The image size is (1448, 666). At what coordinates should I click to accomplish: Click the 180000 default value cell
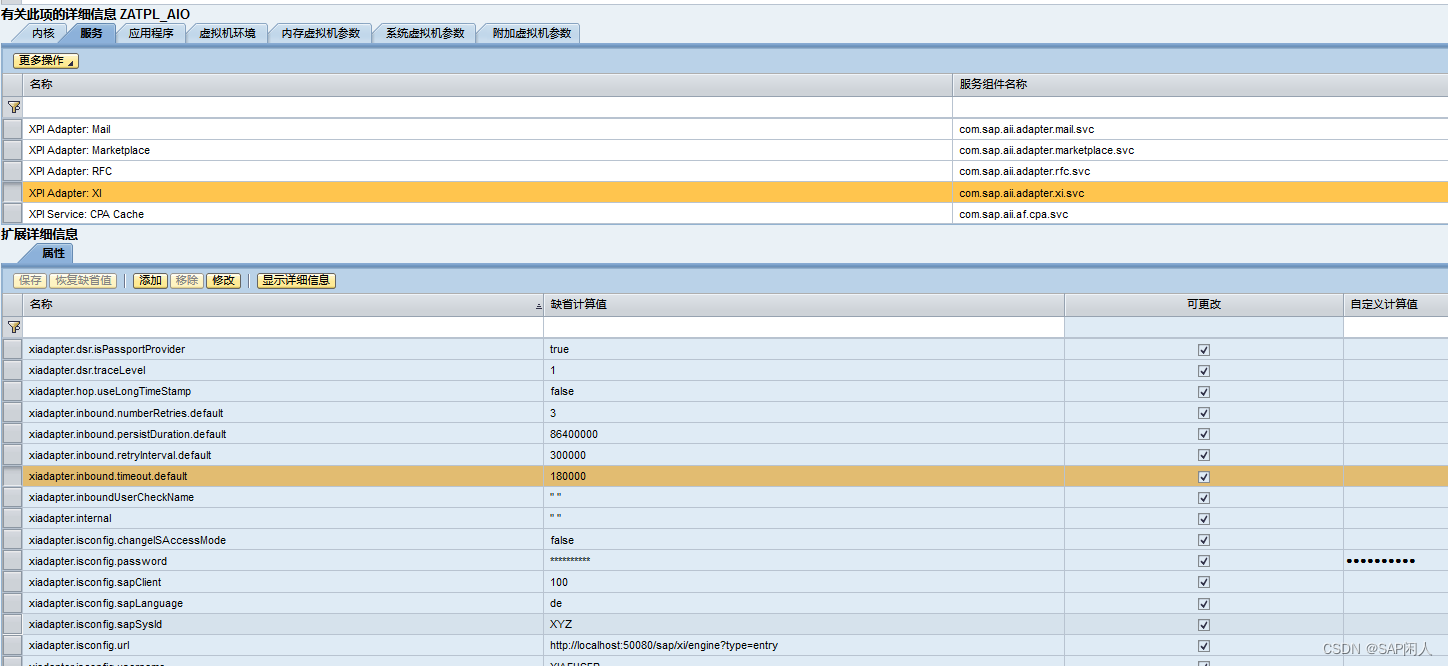tap(804, 477)
